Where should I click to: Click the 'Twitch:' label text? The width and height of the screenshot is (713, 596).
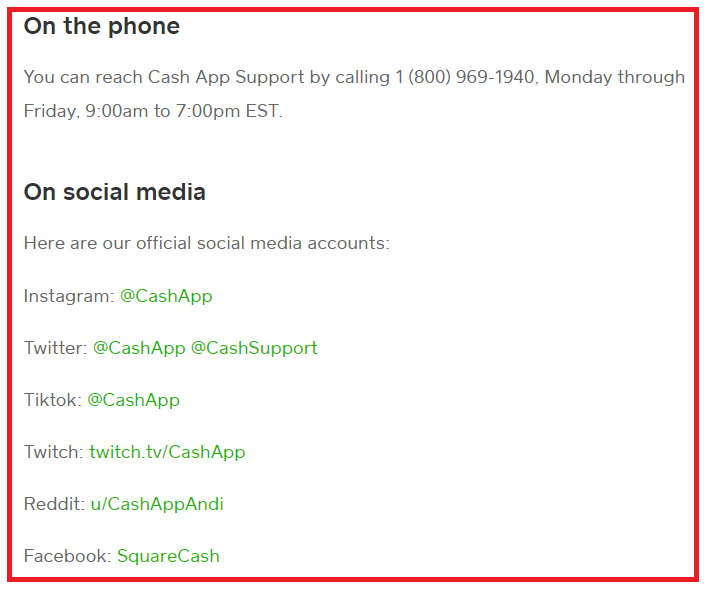(x=54, y=452)
